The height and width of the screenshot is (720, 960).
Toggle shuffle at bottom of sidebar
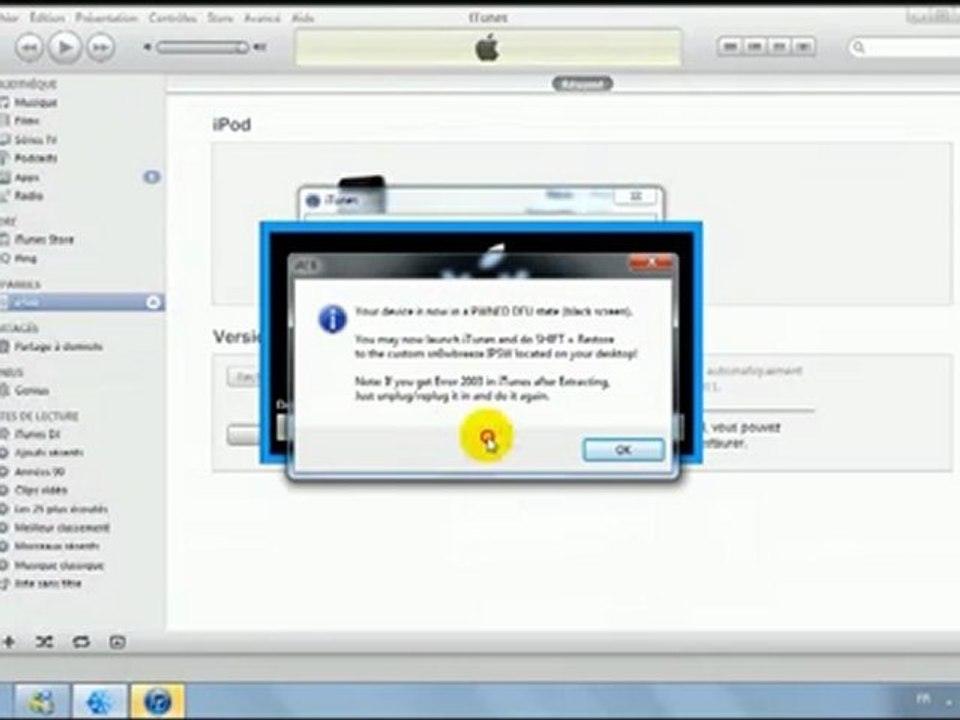44,642
